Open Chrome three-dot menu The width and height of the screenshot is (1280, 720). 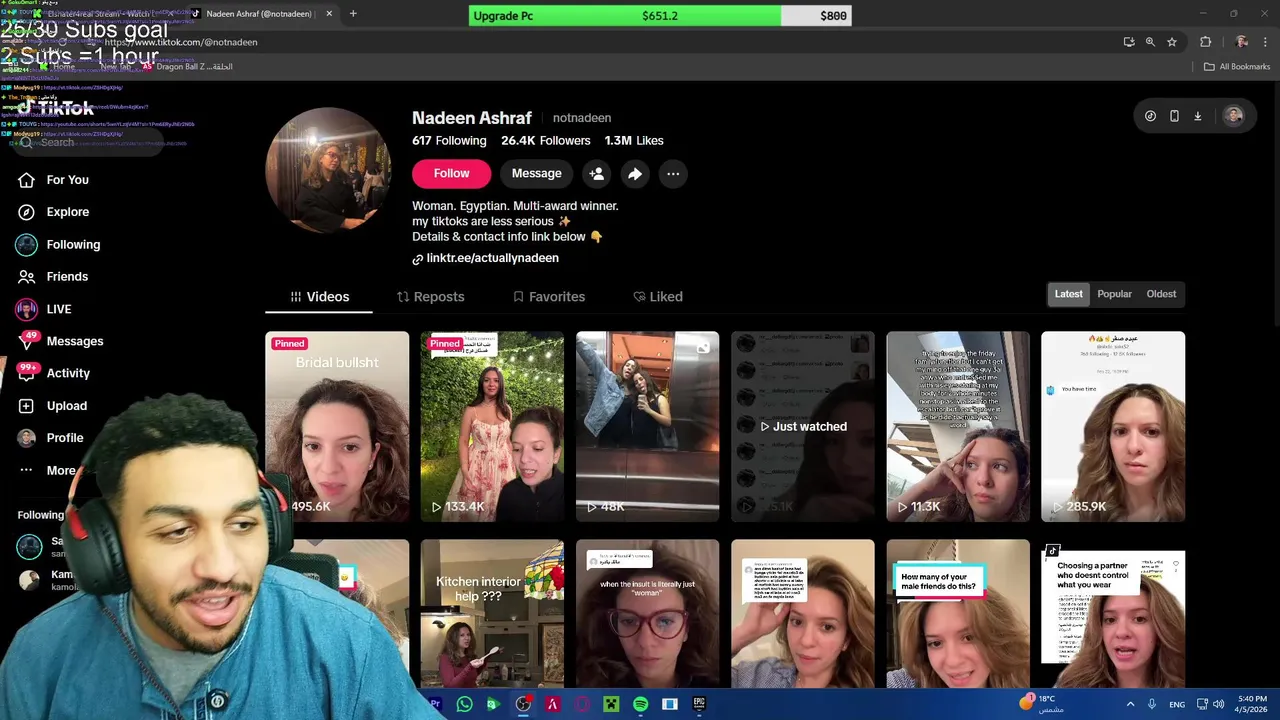[1266, 42]
